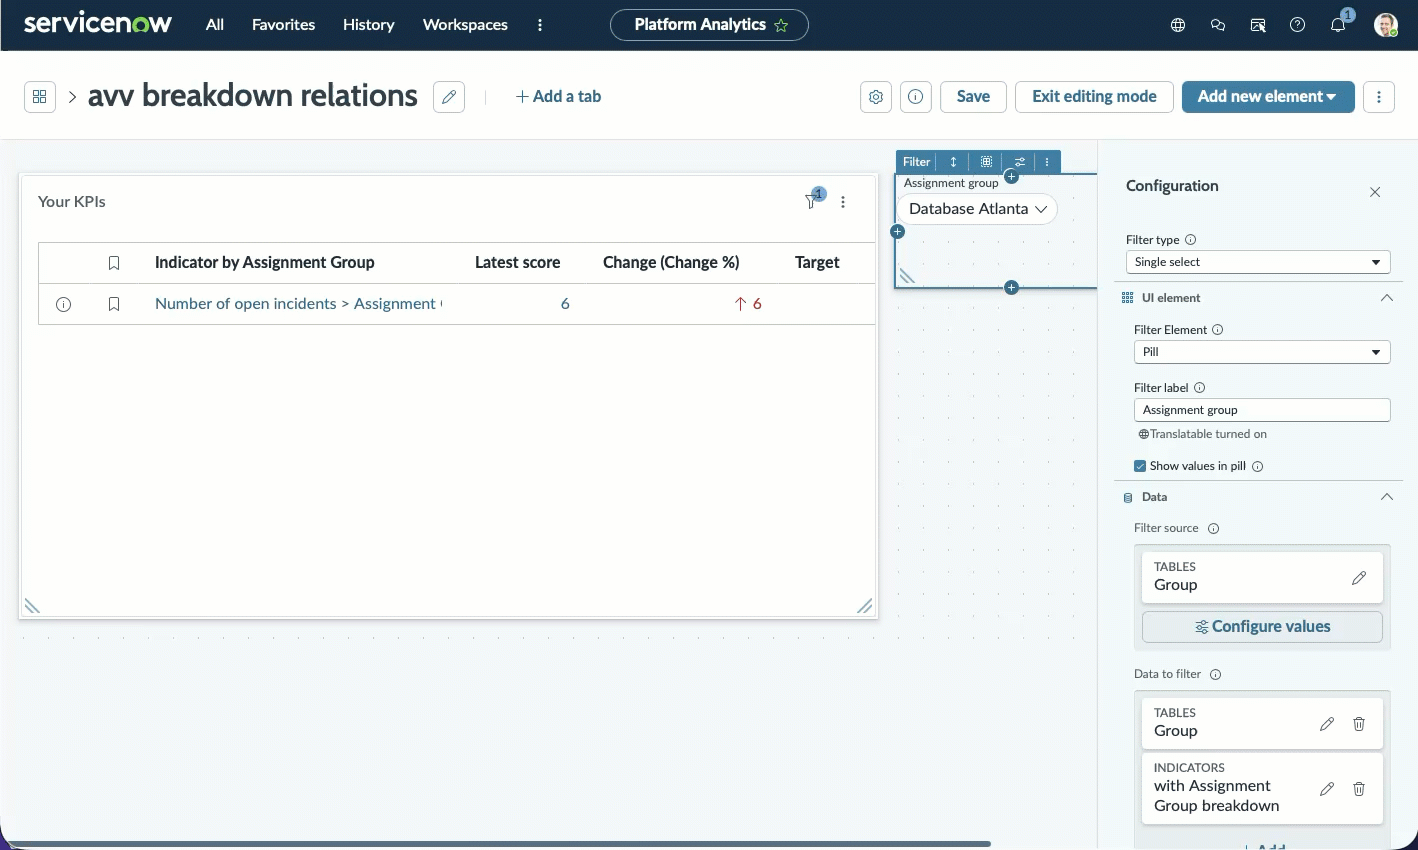This screenshot has height=850, width=1418.
Task: Click Exit editing mode
Action: [1094, 97]
